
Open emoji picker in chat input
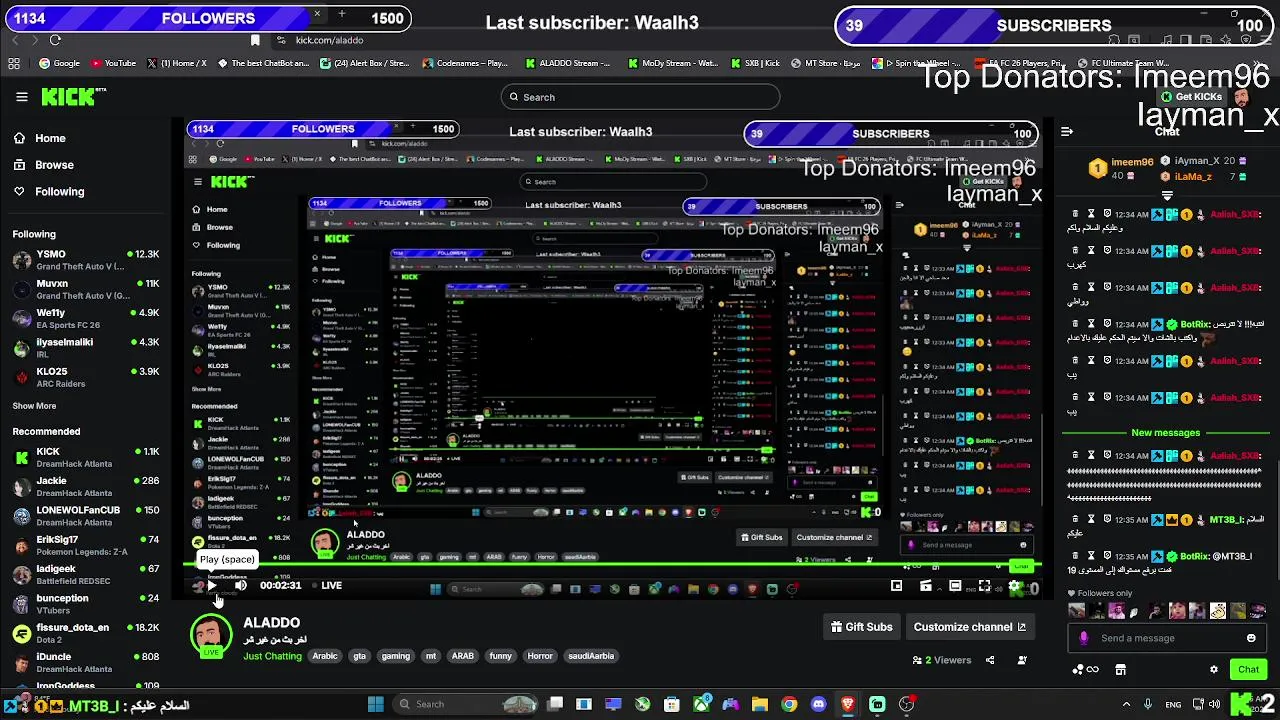1251,638
